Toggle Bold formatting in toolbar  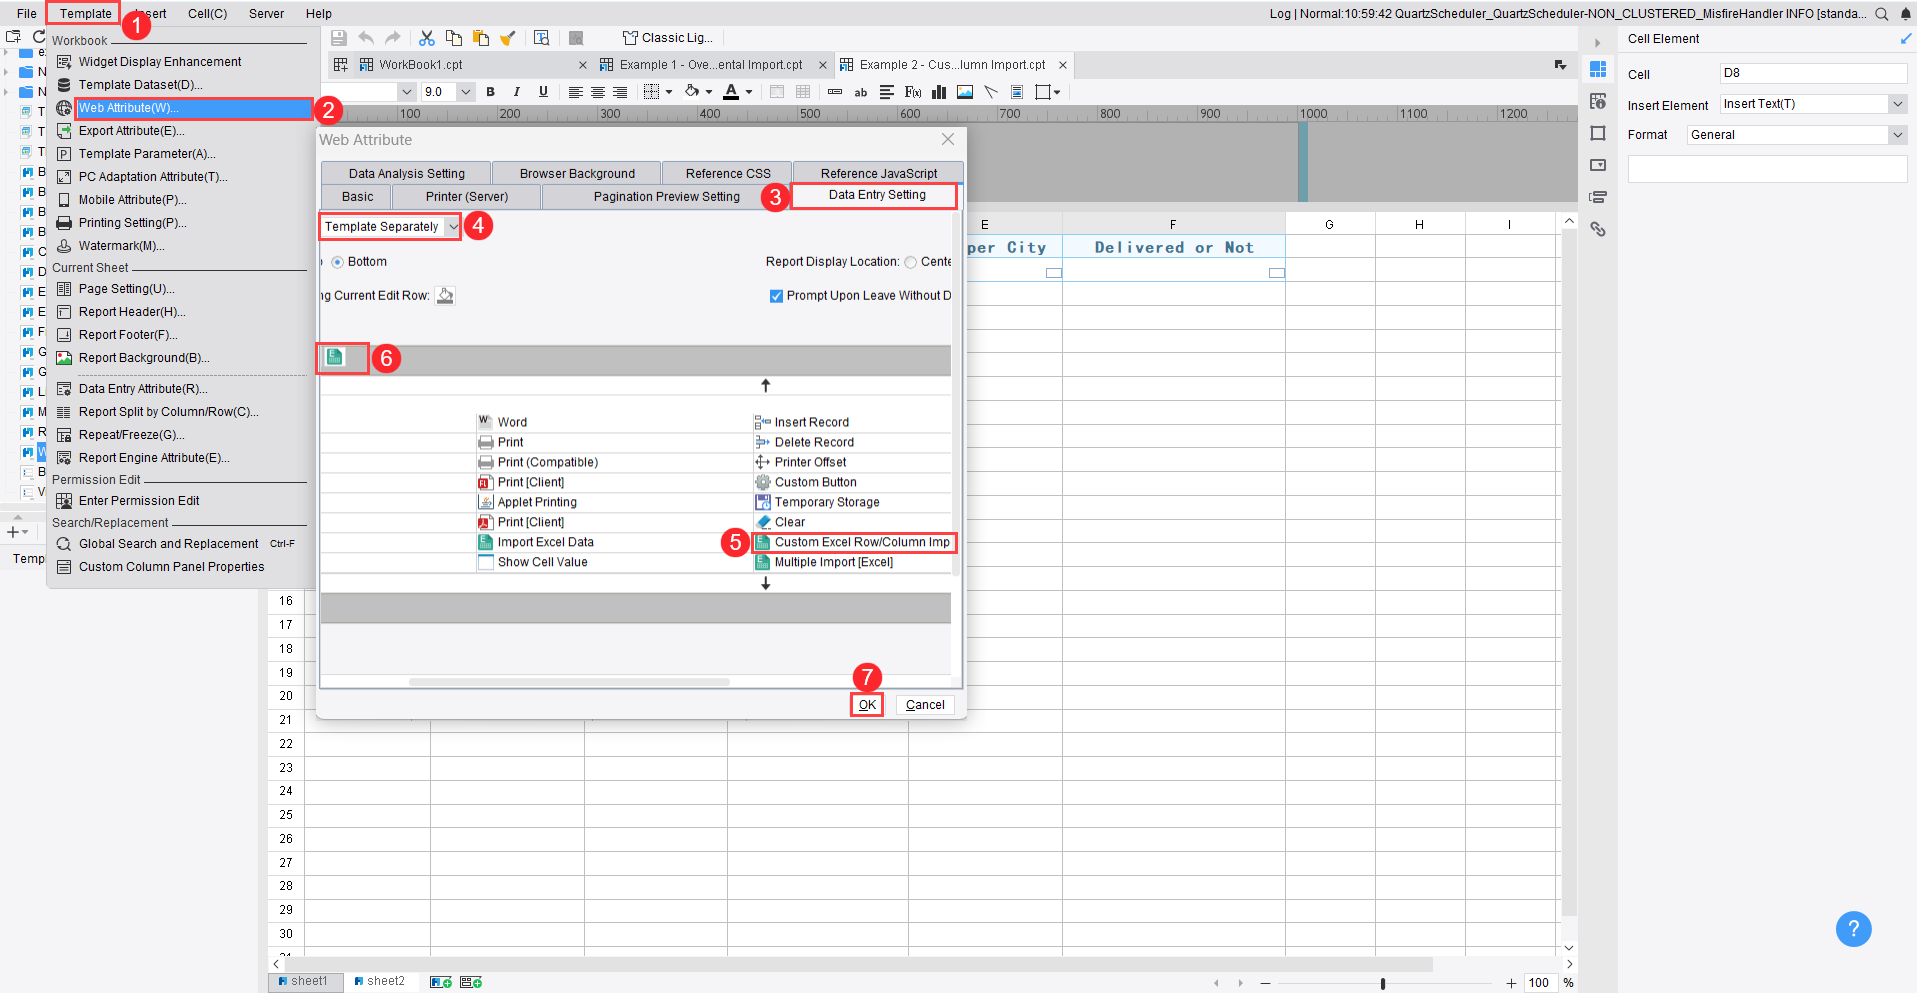491,92
